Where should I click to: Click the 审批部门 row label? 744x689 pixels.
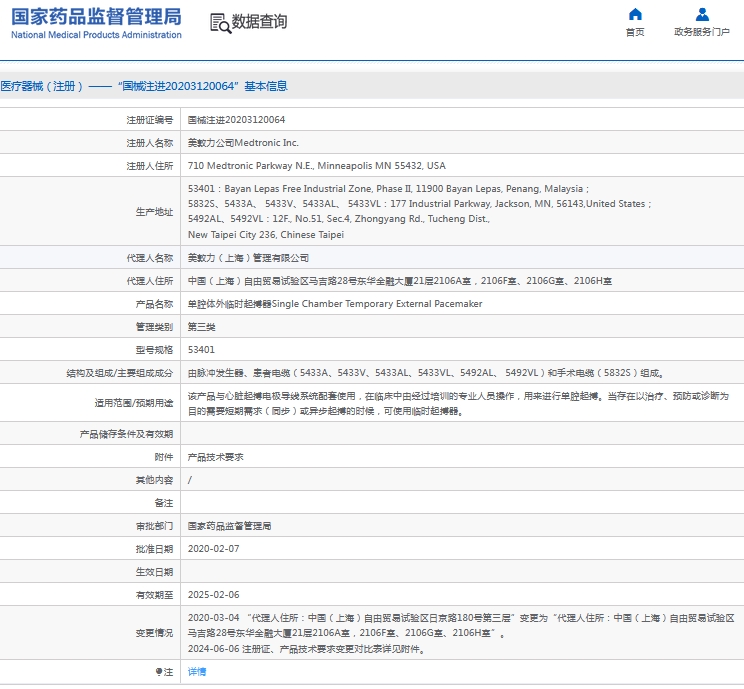point(155,526)
